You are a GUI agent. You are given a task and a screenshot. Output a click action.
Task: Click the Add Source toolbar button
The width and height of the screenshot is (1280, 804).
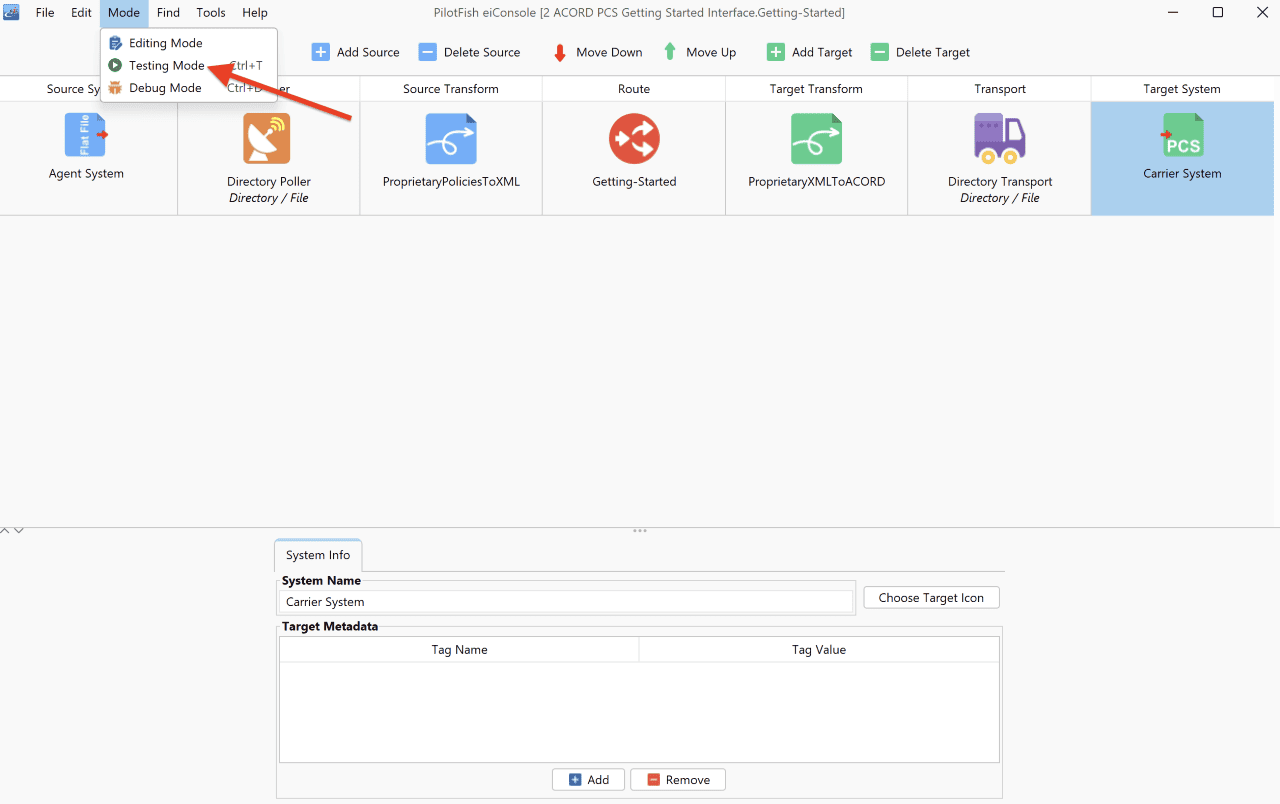(x=356, y=52)
